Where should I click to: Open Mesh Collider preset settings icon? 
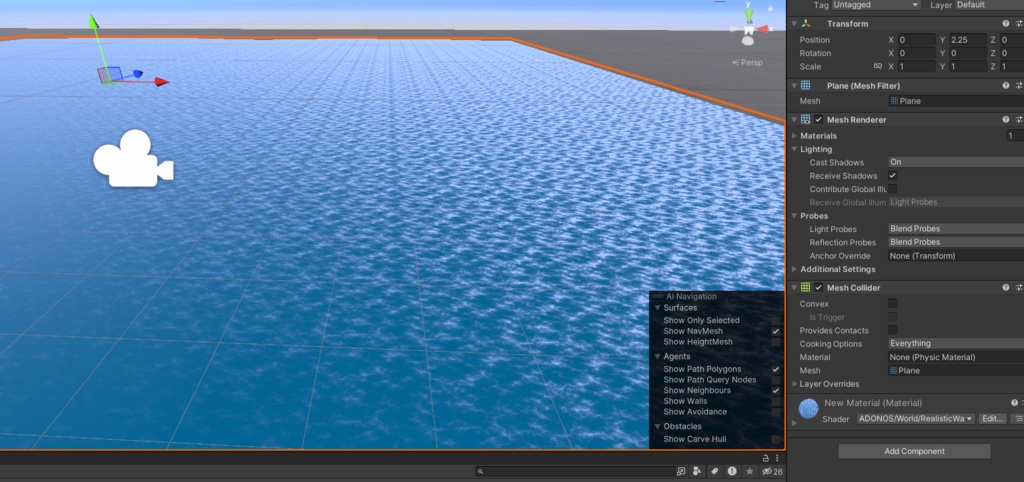[x=1019, y=287]
